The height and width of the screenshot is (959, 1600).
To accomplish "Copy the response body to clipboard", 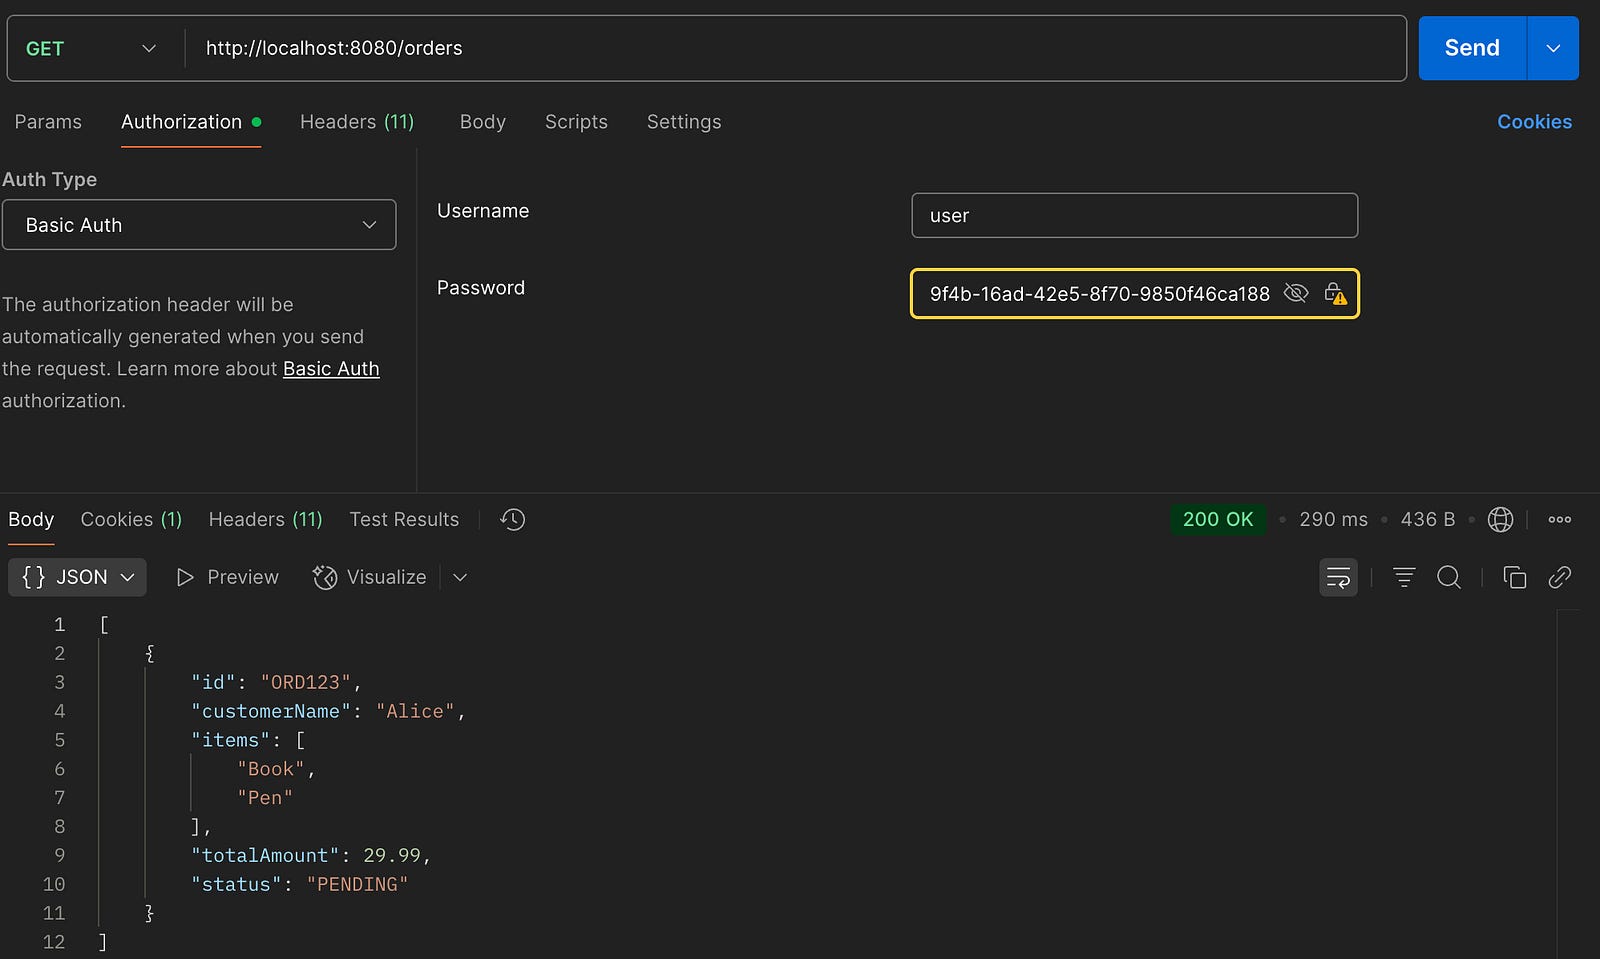I will [1515, 577].
